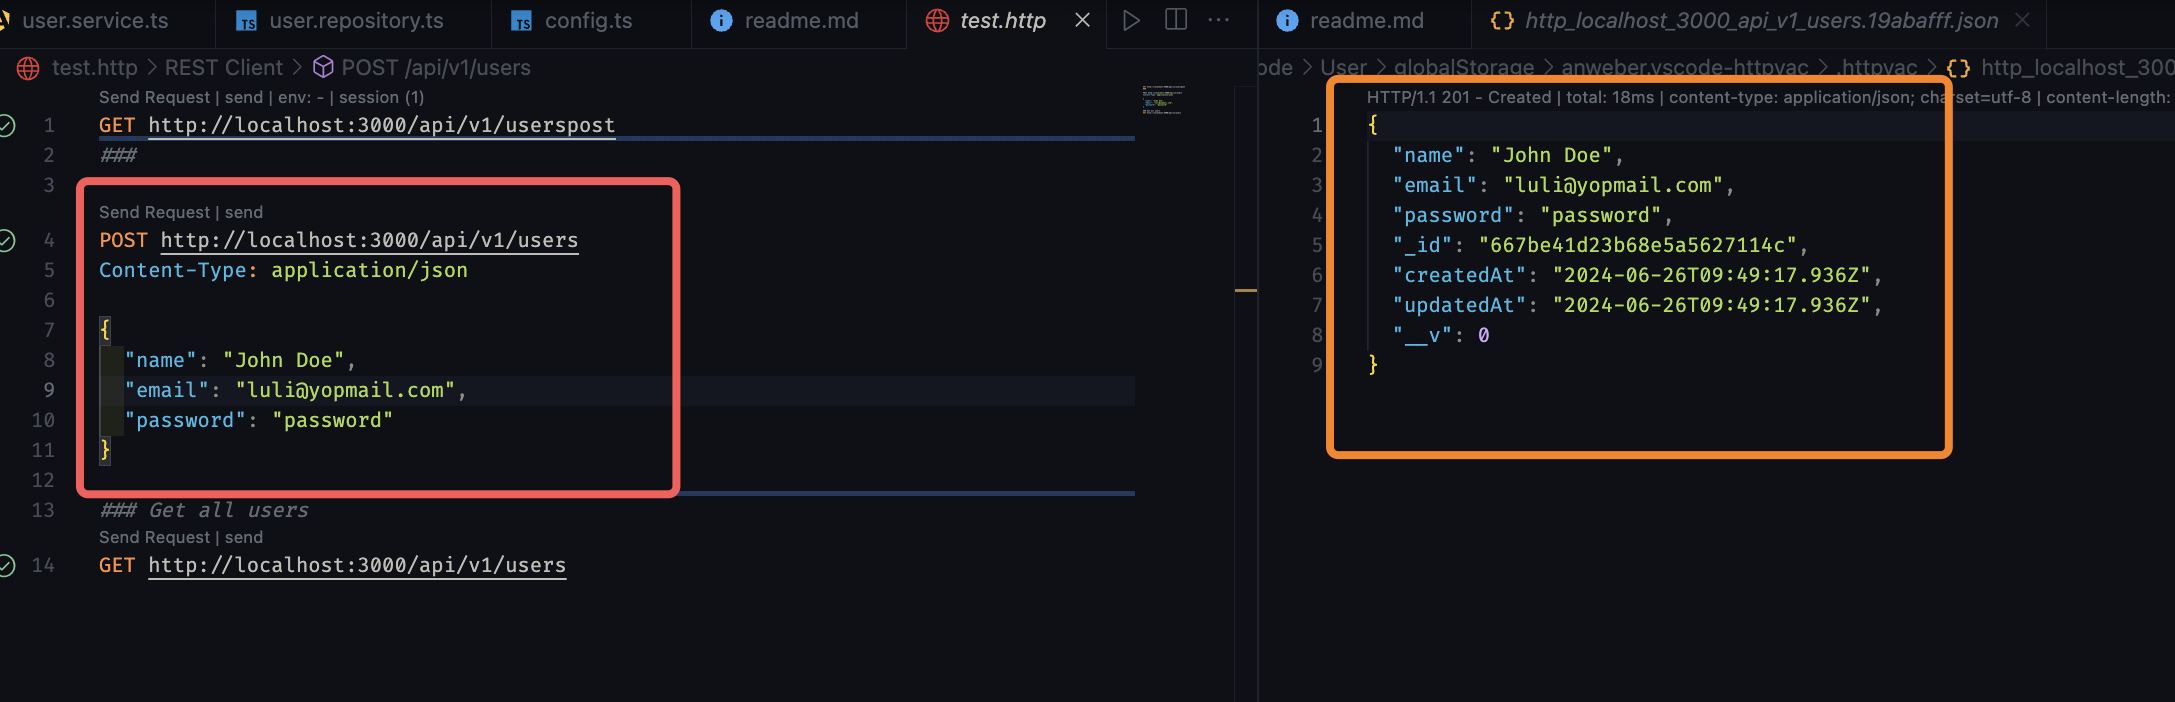This screenshot has height=702, width=2175.
Task: Click Send Request above GET /api/v1/users line 14
Action: 155,537
